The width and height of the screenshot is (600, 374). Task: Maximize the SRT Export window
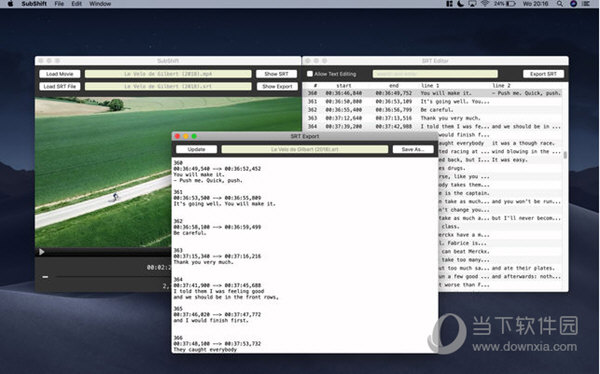[x=194, y=136]
